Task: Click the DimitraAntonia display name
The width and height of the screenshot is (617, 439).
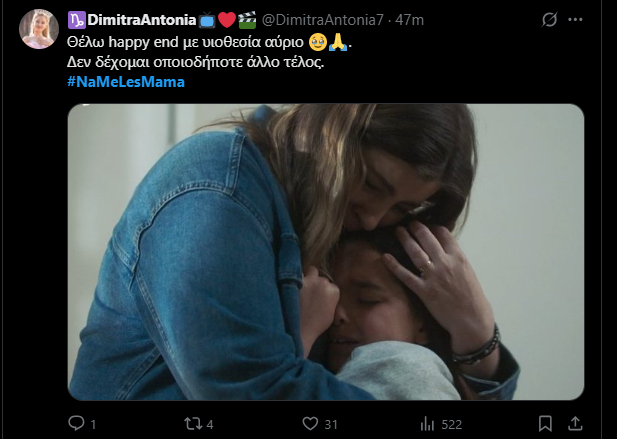Action: 143,20
